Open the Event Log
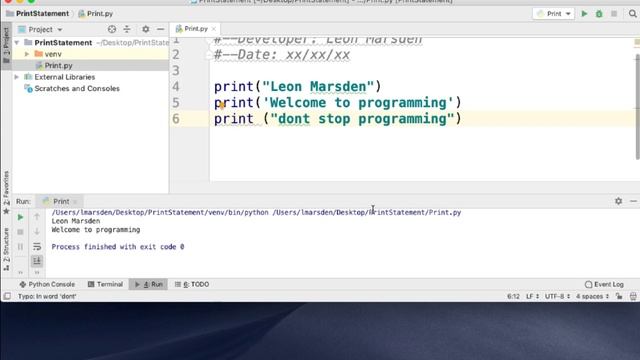Image resolution: width=640 pixels, height=360 pixels. click(604, 284)
